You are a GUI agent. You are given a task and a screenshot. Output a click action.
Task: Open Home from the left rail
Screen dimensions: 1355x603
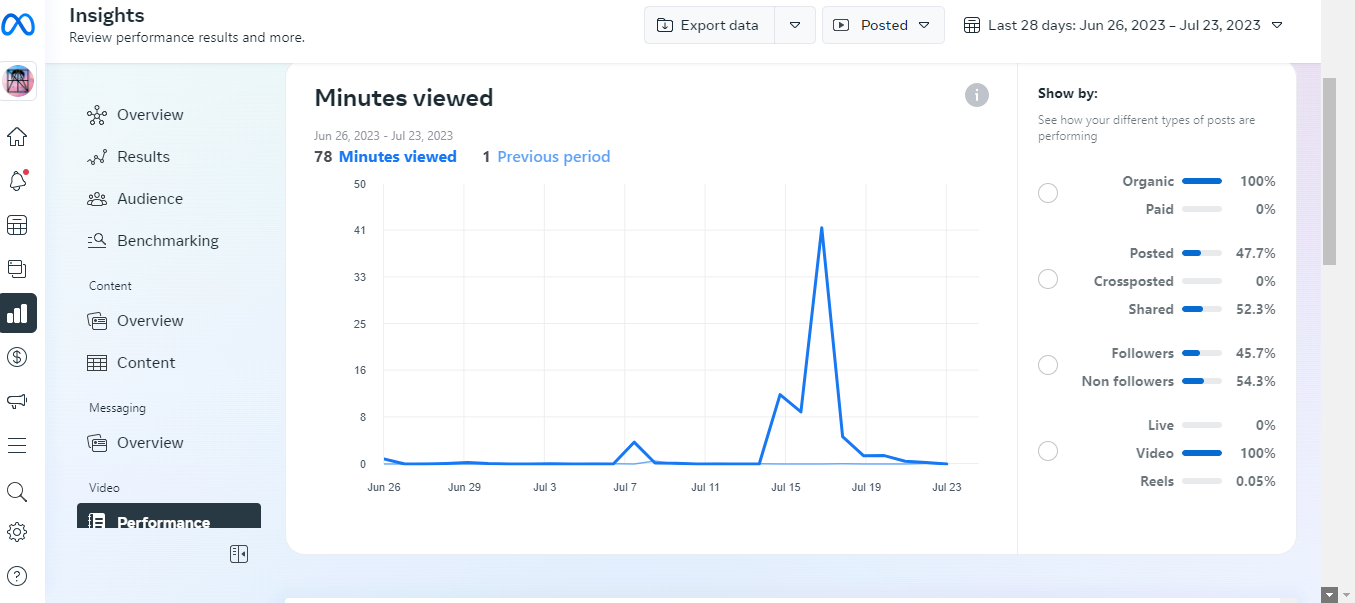click(17, 137)
